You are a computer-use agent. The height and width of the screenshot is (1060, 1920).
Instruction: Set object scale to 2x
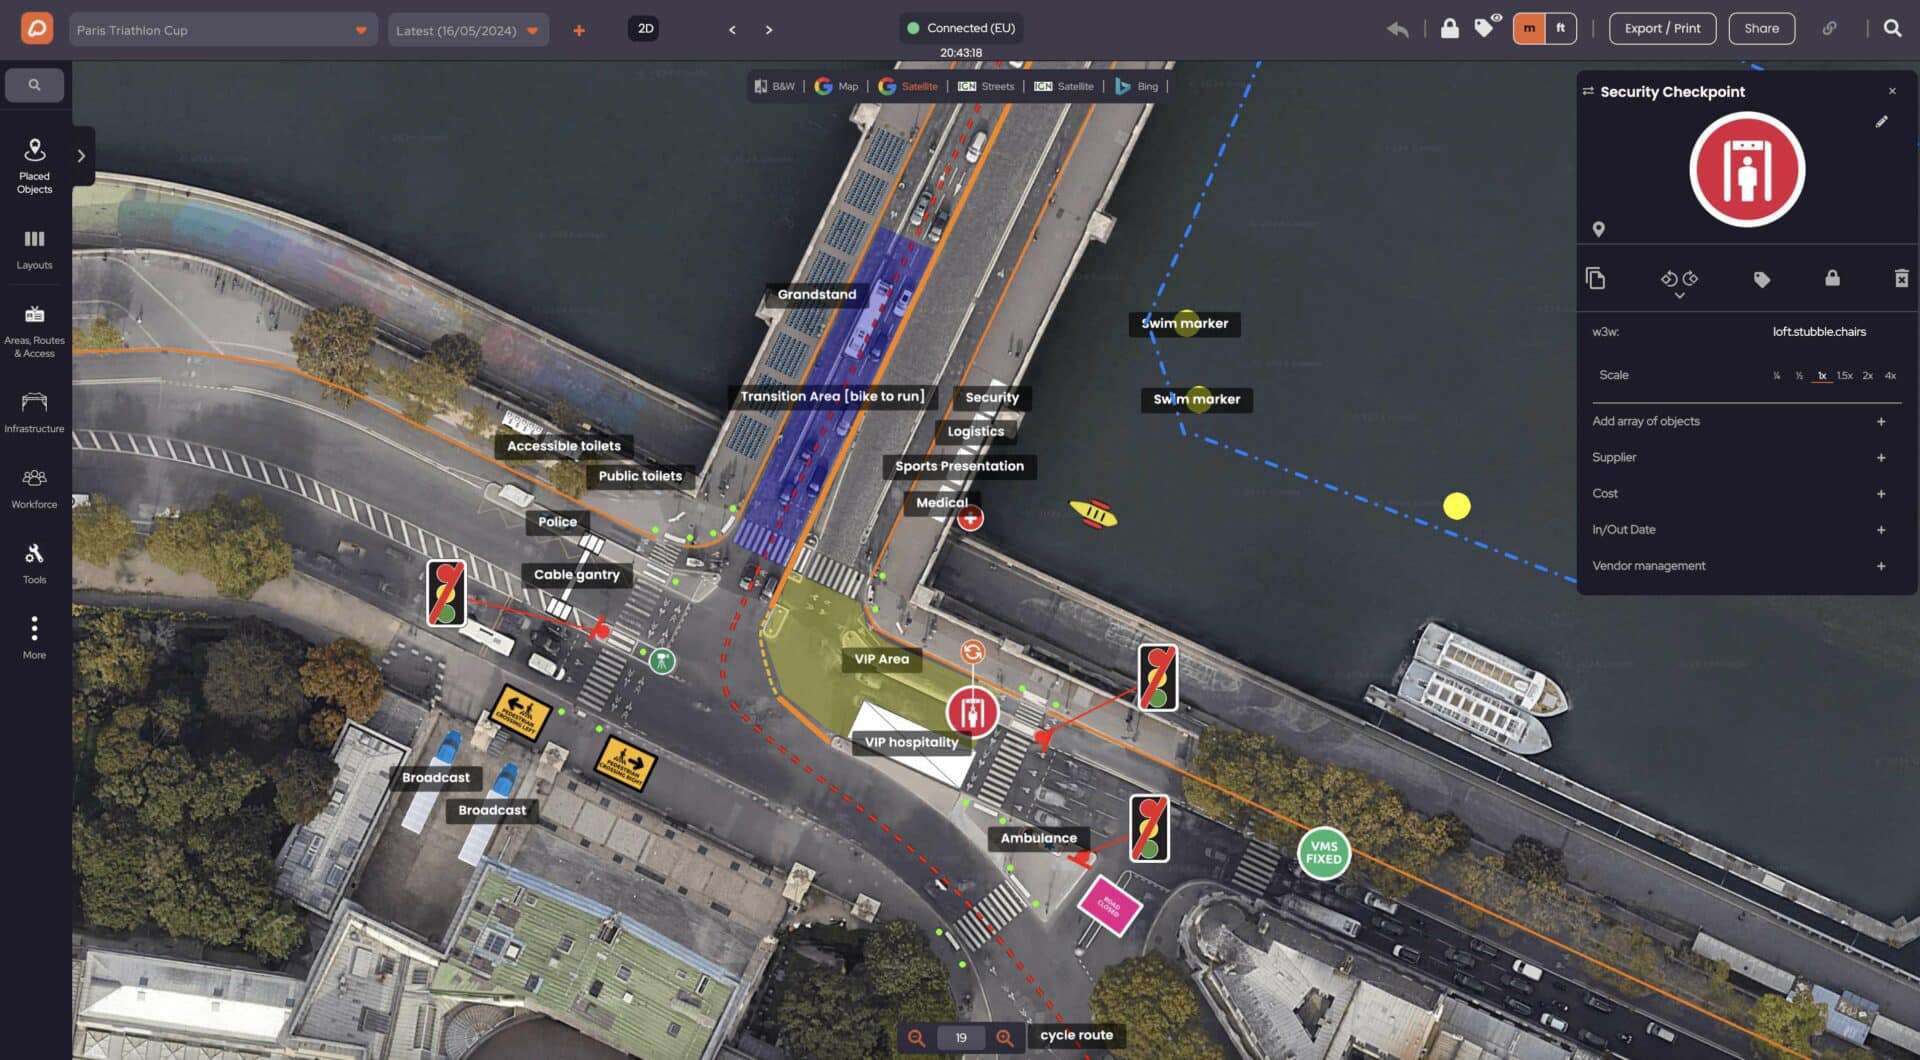[1867, 376]
